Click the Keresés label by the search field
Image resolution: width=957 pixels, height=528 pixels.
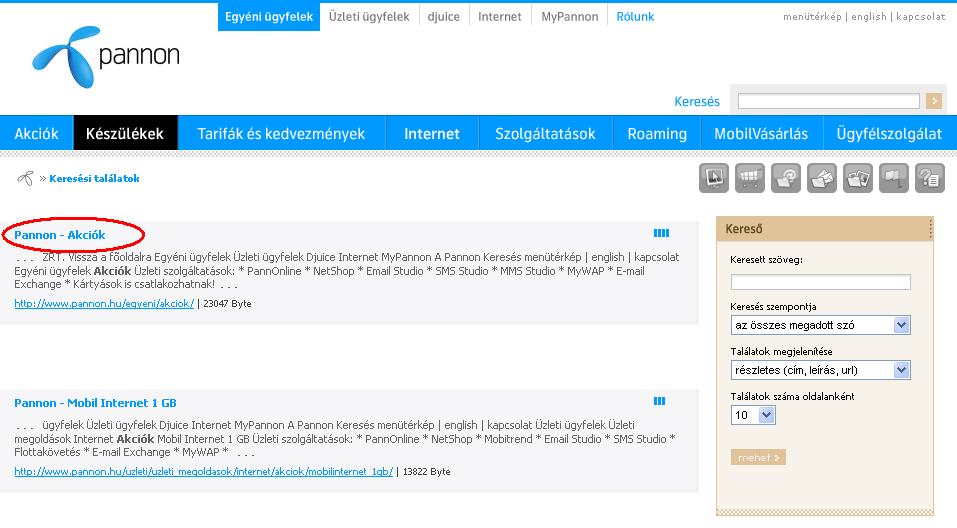(697, 101)
